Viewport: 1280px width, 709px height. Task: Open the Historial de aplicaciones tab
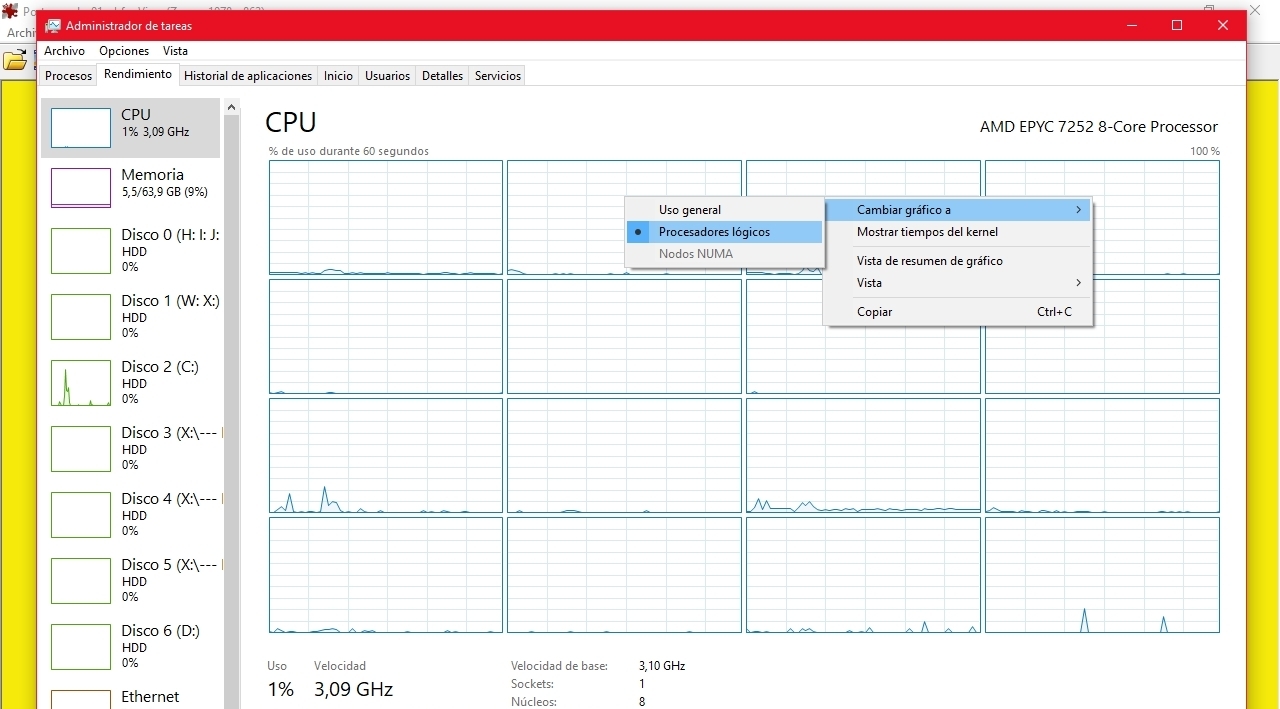[248, 76]
